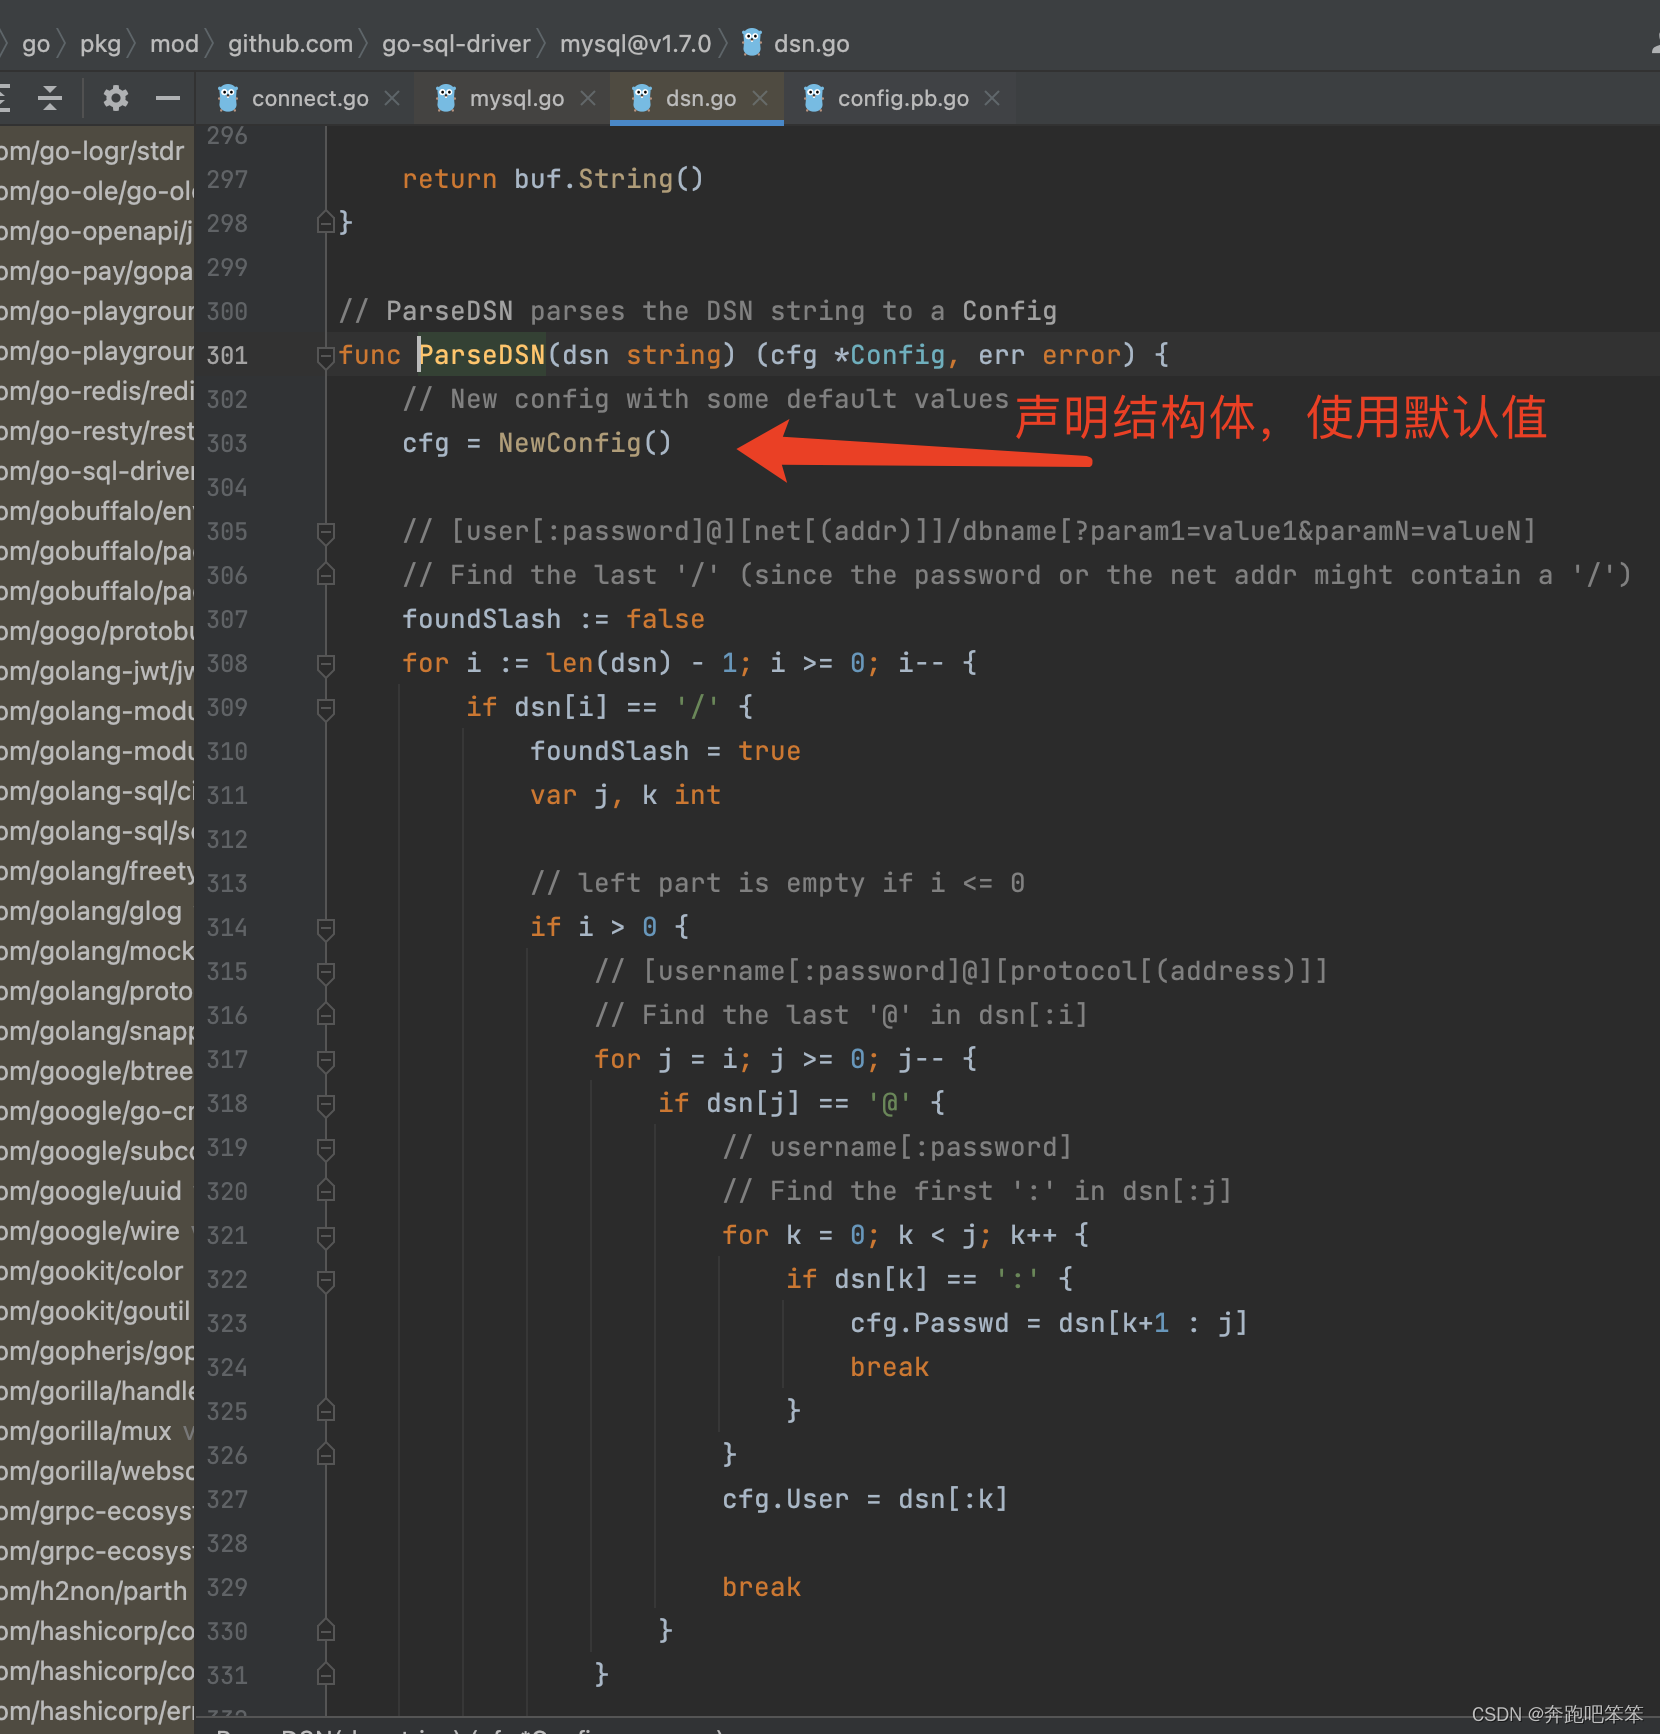Click the gopher icon on mysql.go tab

[x=446, y=98]
